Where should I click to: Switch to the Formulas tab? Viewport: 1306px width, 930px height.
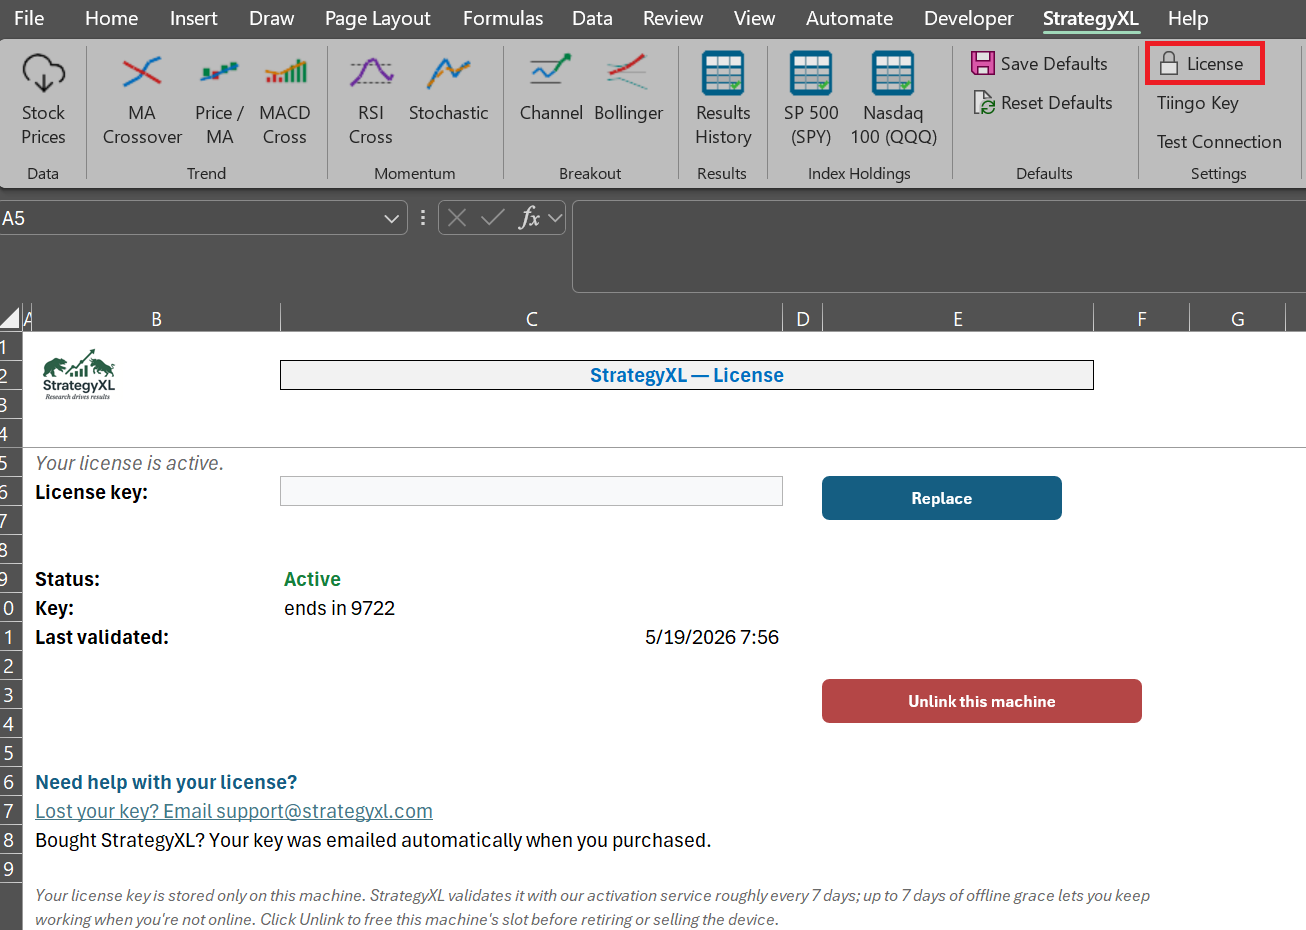point(503,18)
